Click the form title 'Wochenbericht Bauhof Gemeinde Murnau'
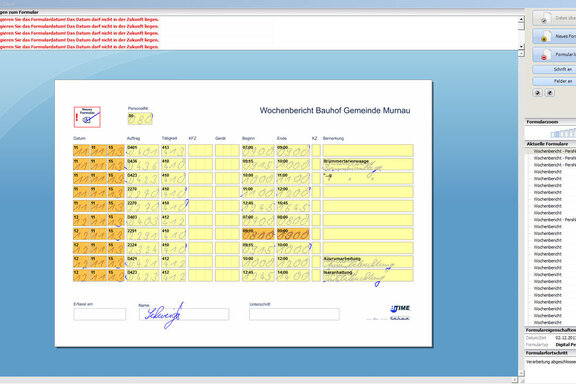This screenshot has width=576, height=384. (x=335, y=110)
